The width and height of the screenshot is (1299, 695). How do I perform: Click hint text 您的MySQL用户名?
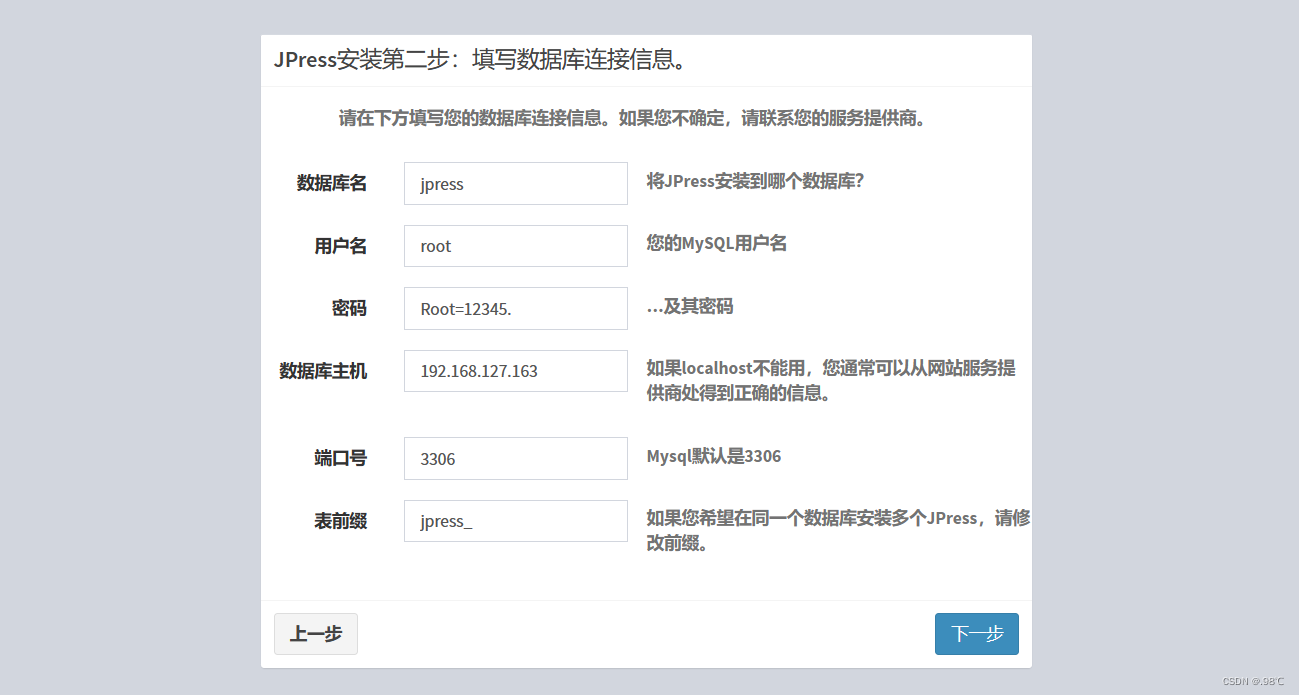[717, 243]
